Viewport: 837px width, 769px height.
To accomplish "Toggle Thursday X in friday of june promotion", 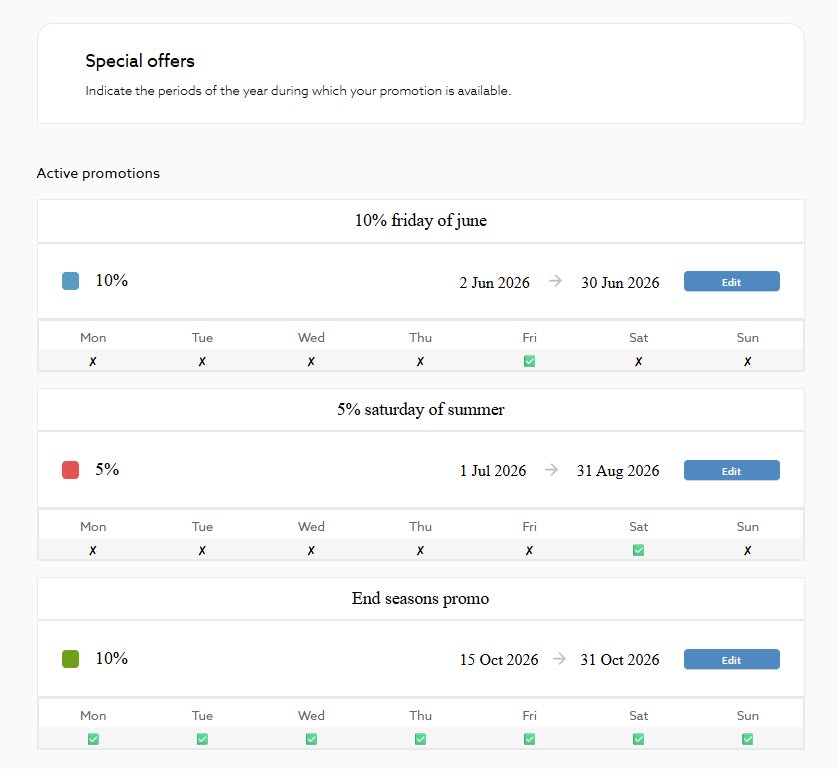I will [420, 361].
